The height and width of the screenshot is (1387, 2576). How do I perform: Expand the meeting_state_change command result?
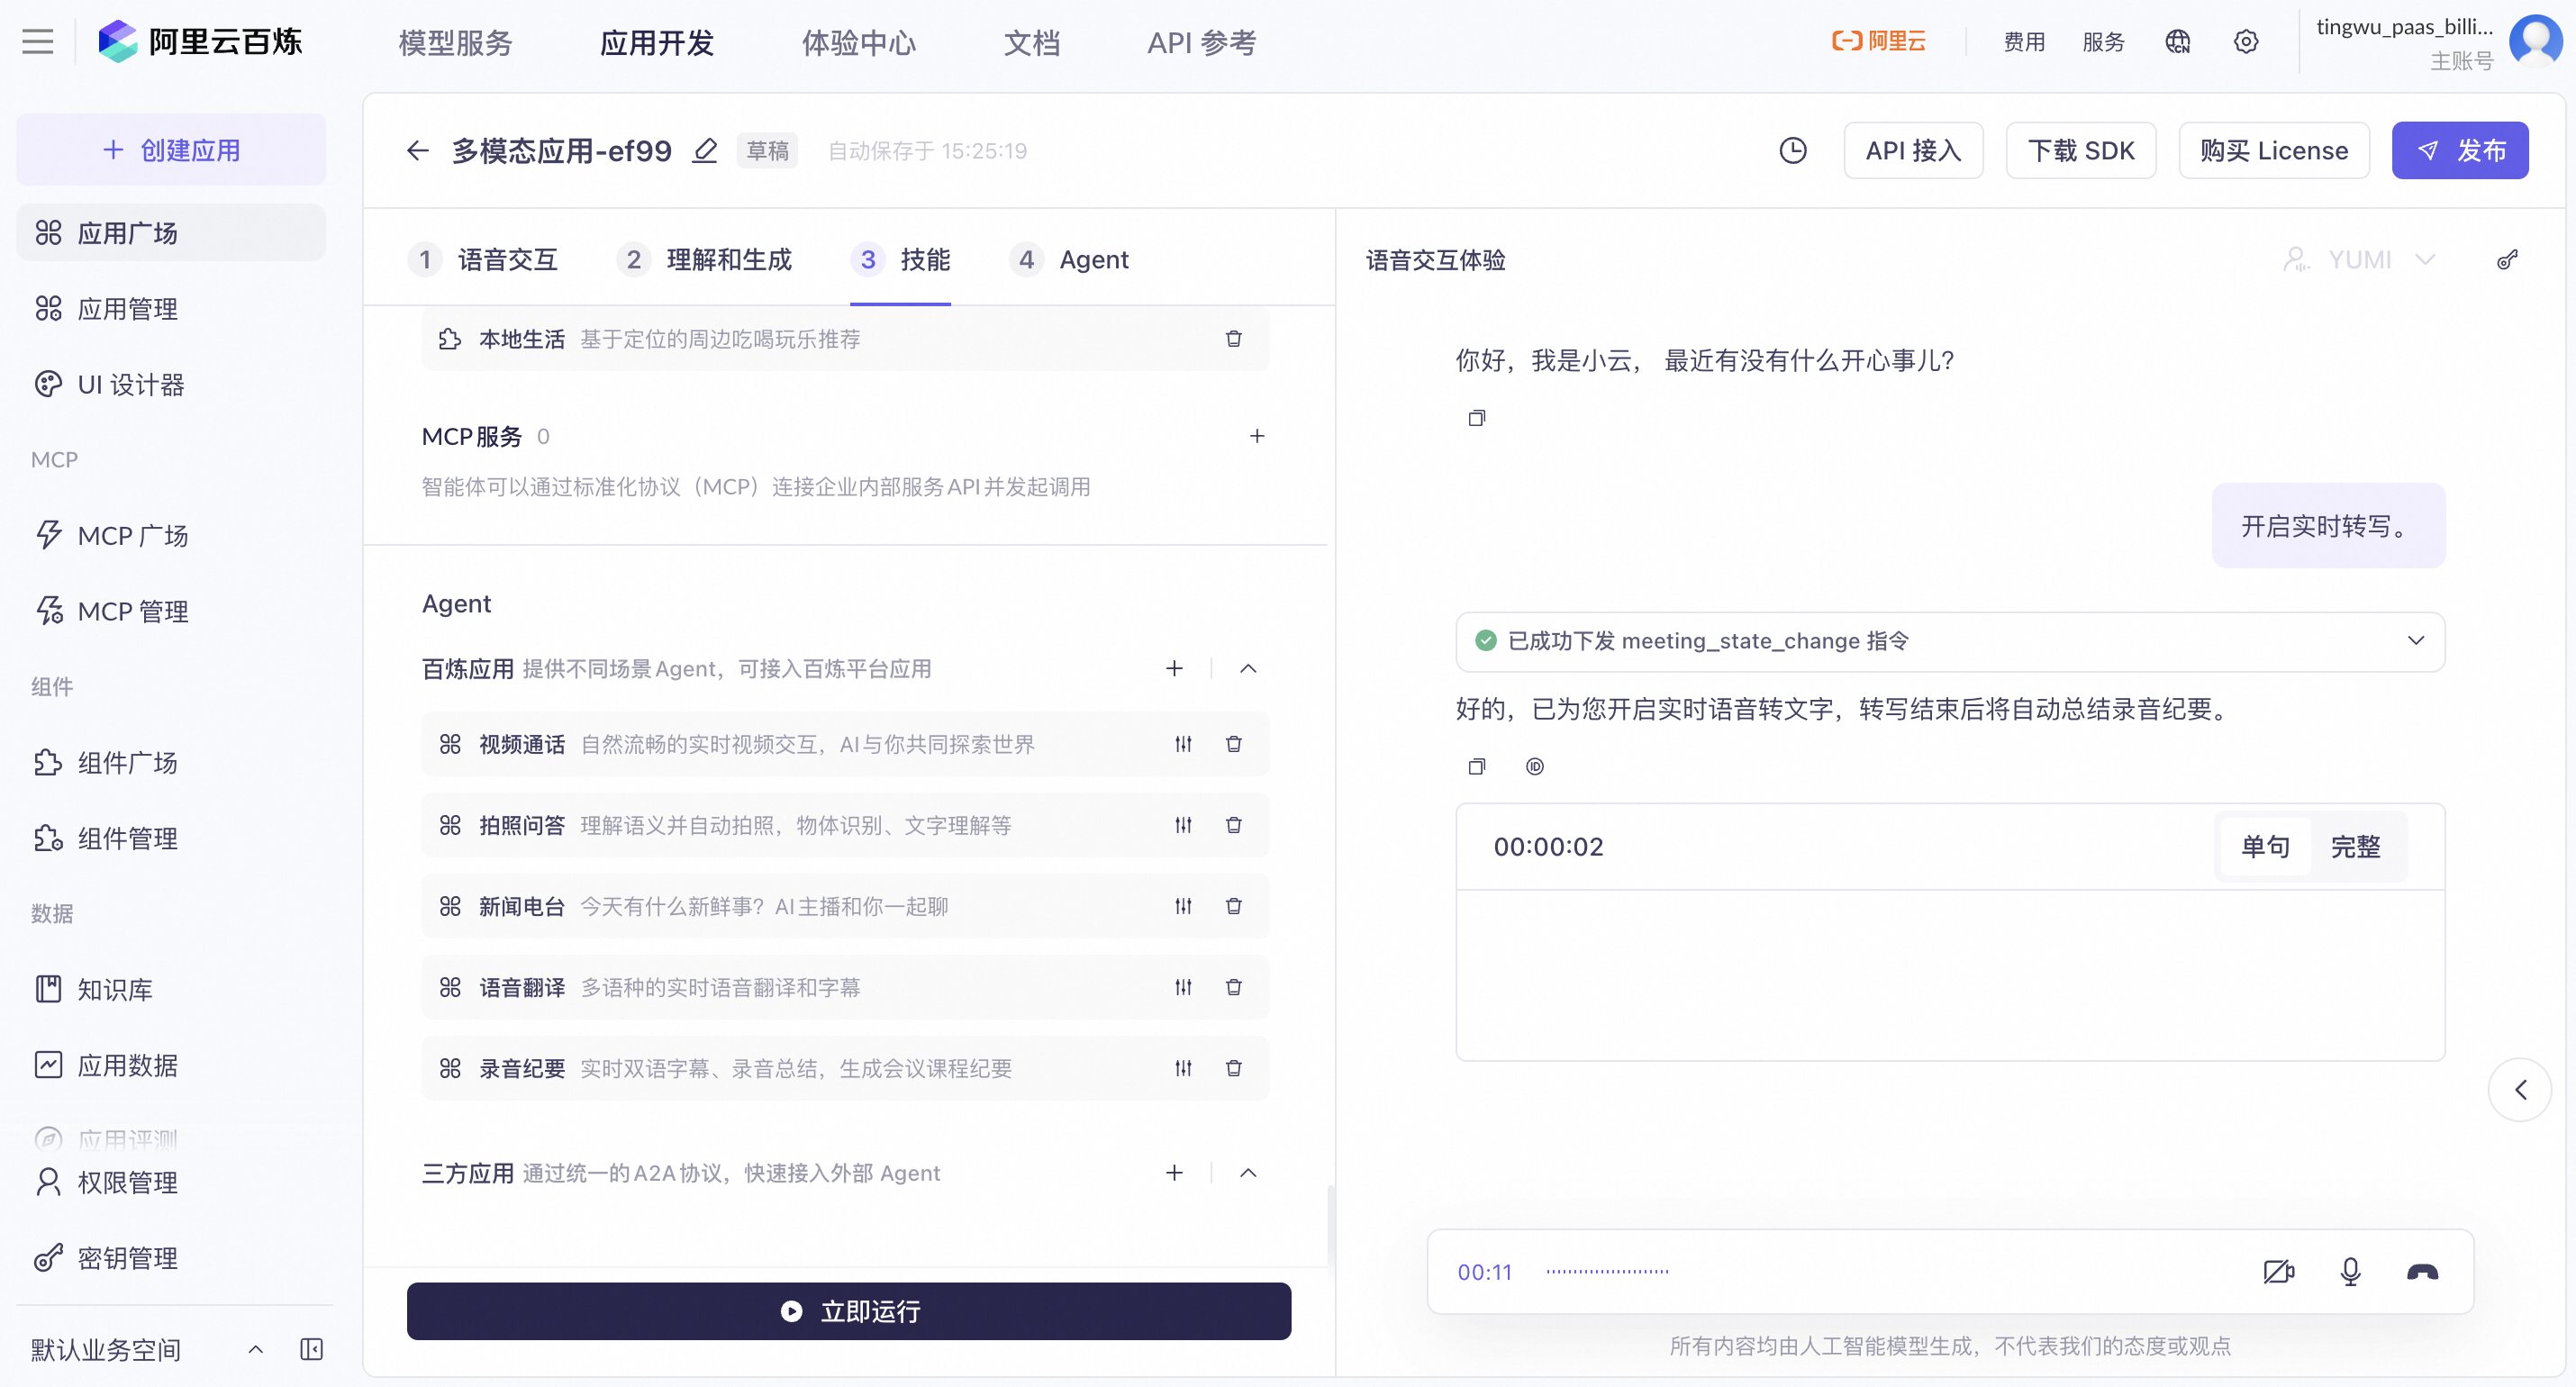[x=2415, y=641]
